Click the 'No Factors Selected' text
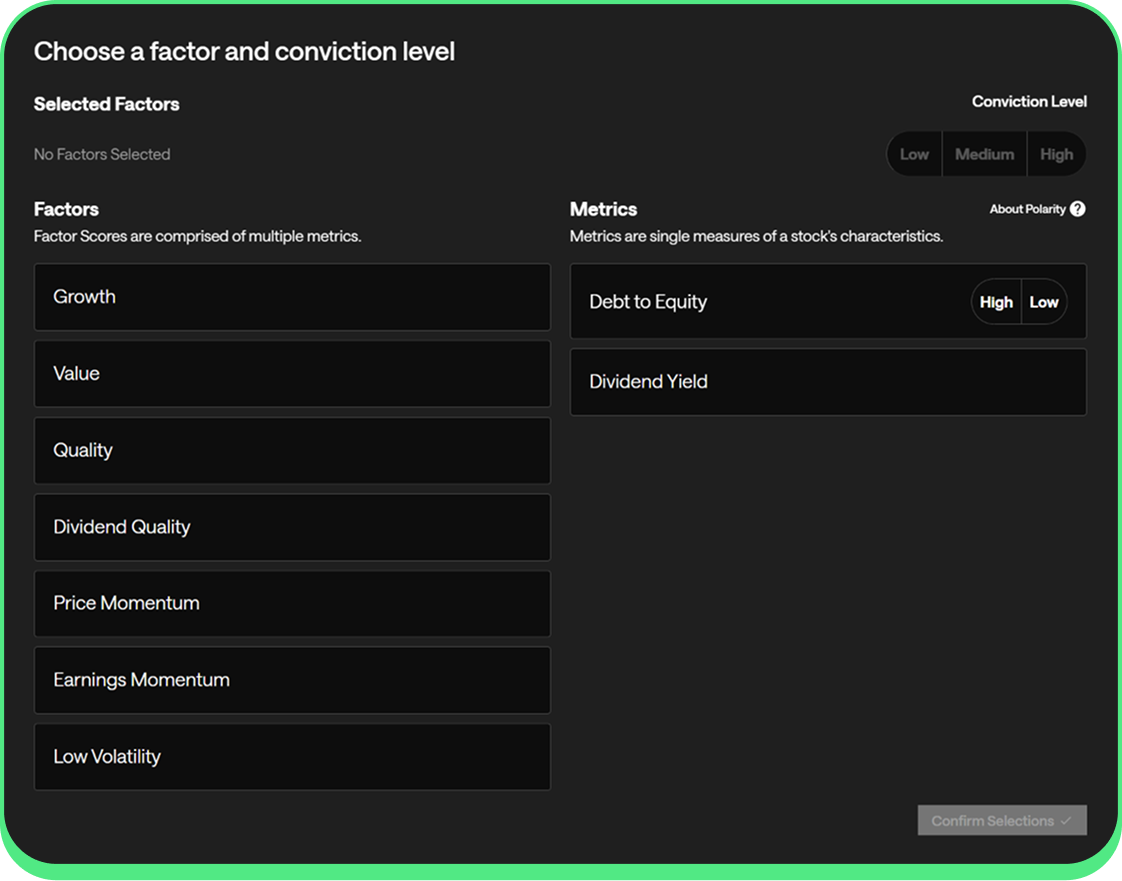The height and width of the screenshot is (881, 1122). (x=102, y=155)
